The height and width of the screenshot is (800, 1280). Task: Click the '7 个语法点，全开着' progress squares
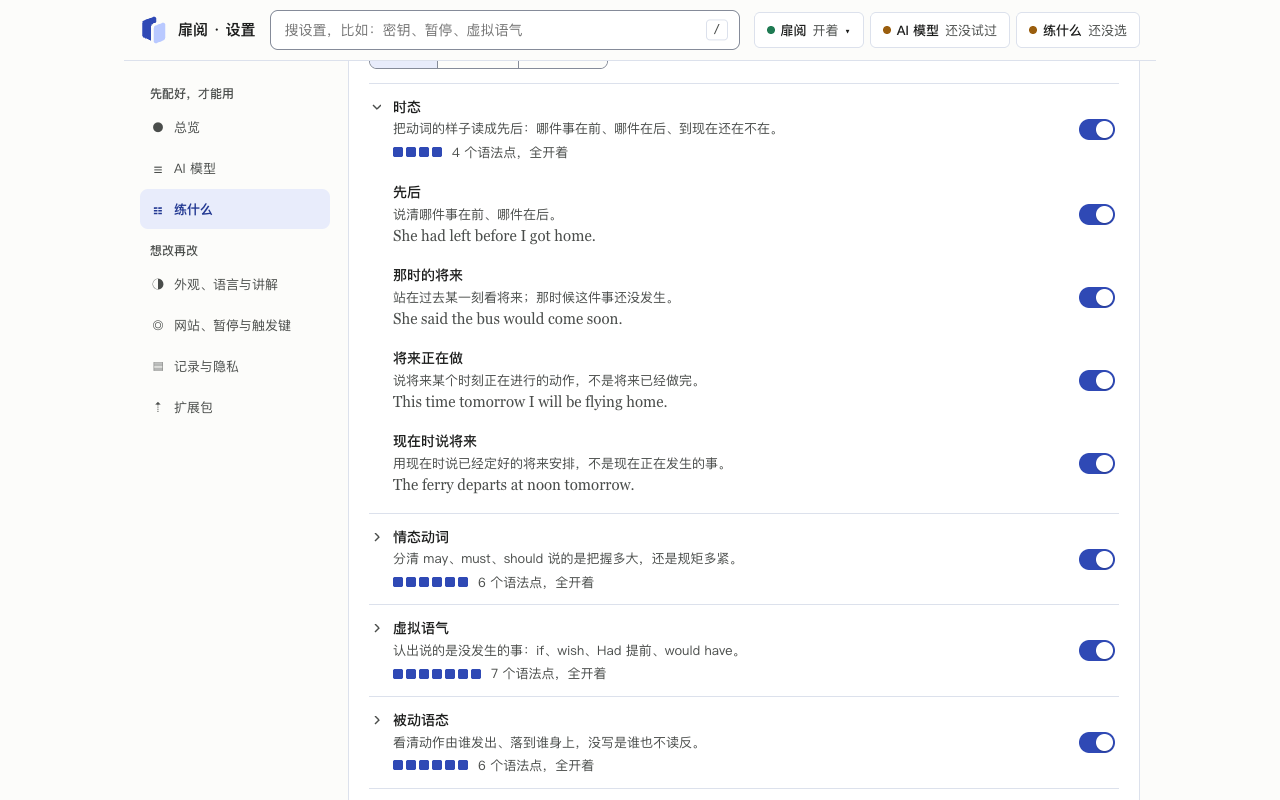point(437,674)
